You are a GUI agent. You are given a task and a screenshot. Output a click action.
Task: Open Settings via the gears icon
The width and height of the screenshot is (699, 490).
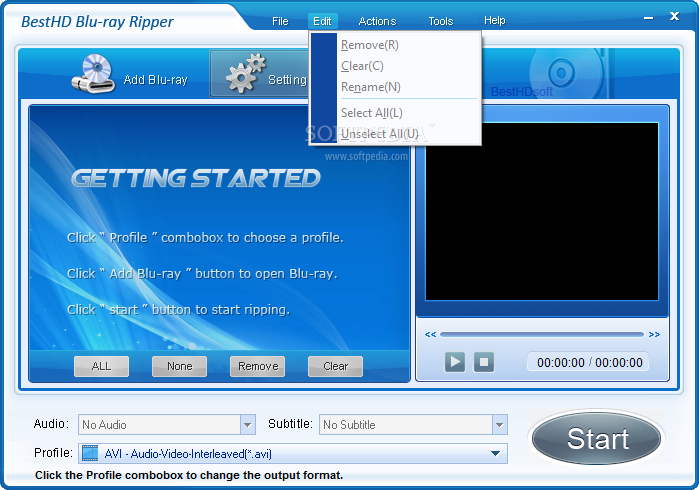(x=245, y=74)
